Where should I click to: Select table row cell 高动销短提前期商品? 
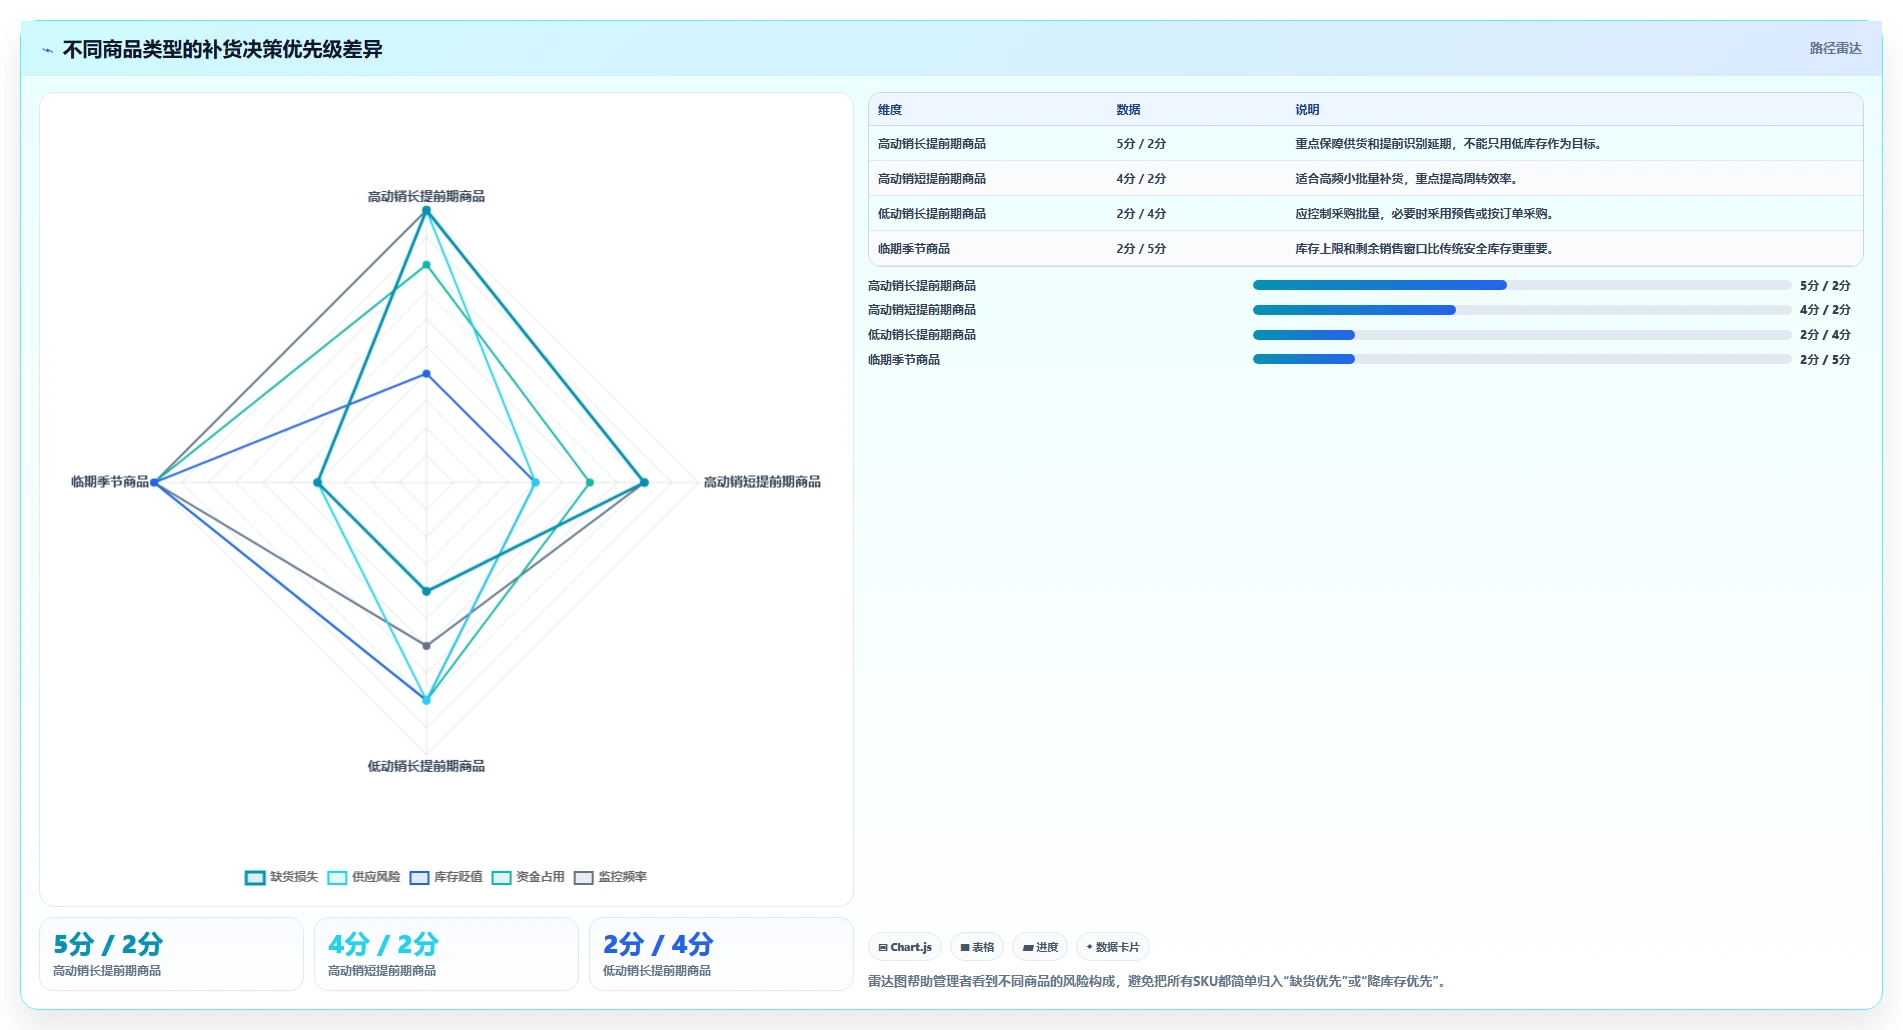point(932,179)
